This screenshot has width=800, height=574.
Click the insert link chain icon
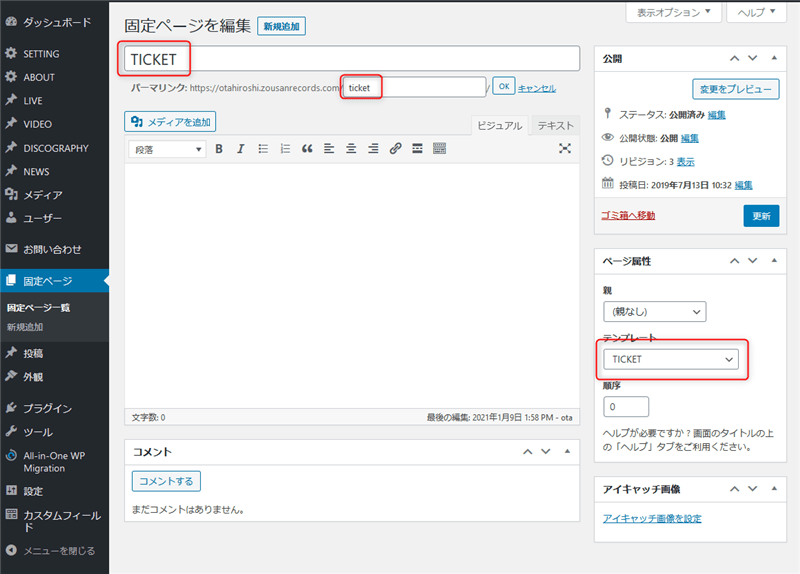point(395,149)
